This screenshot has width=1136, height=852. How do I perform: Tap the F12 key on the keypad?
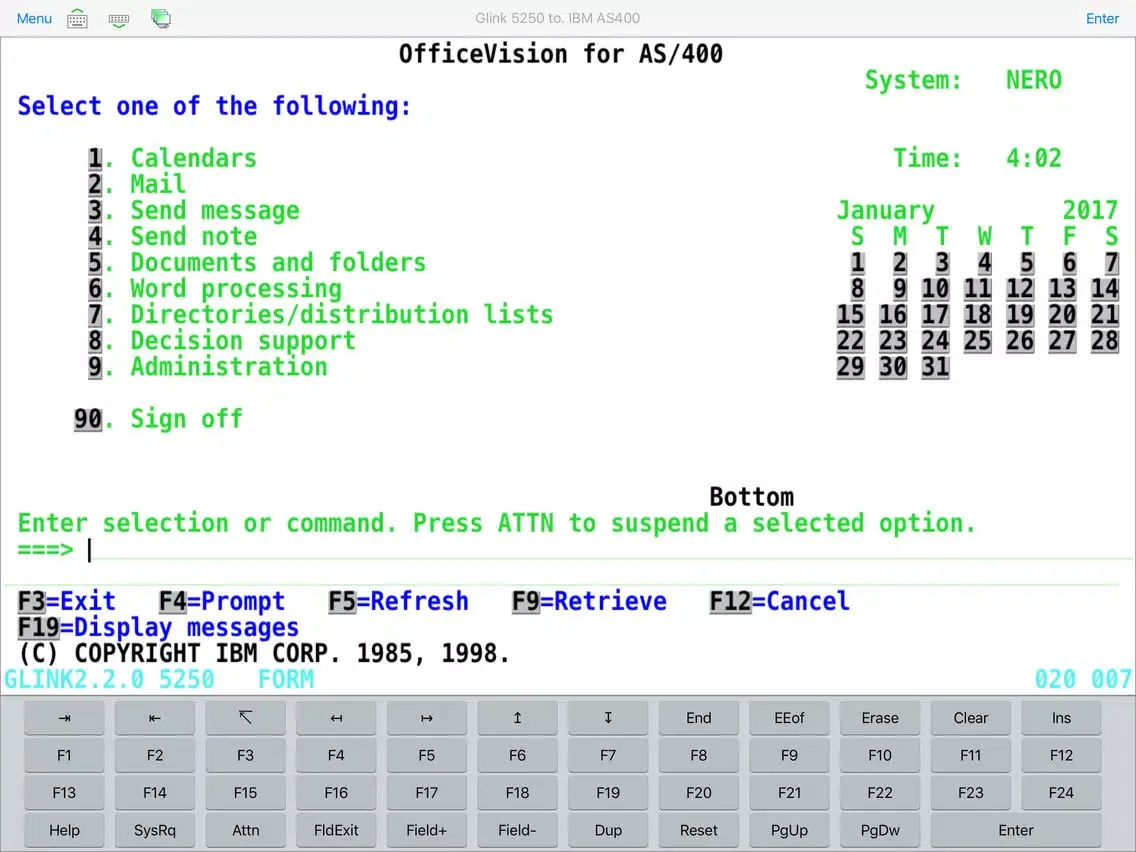coord(1061,756)
